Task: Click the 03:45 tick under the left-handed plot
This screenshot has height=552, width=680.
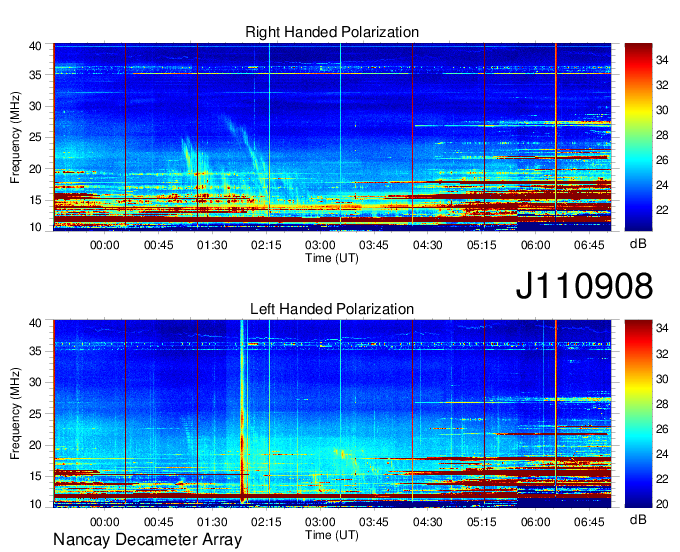Action: tap(374, 522)
